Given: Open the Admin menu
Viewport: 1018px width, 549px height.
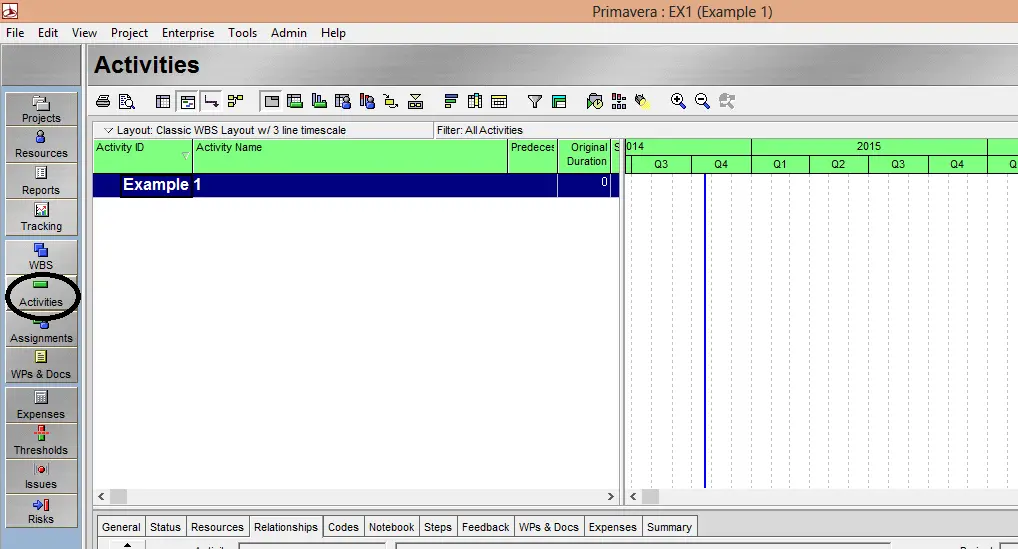Looking at the screenshot, I should (289, 33).
